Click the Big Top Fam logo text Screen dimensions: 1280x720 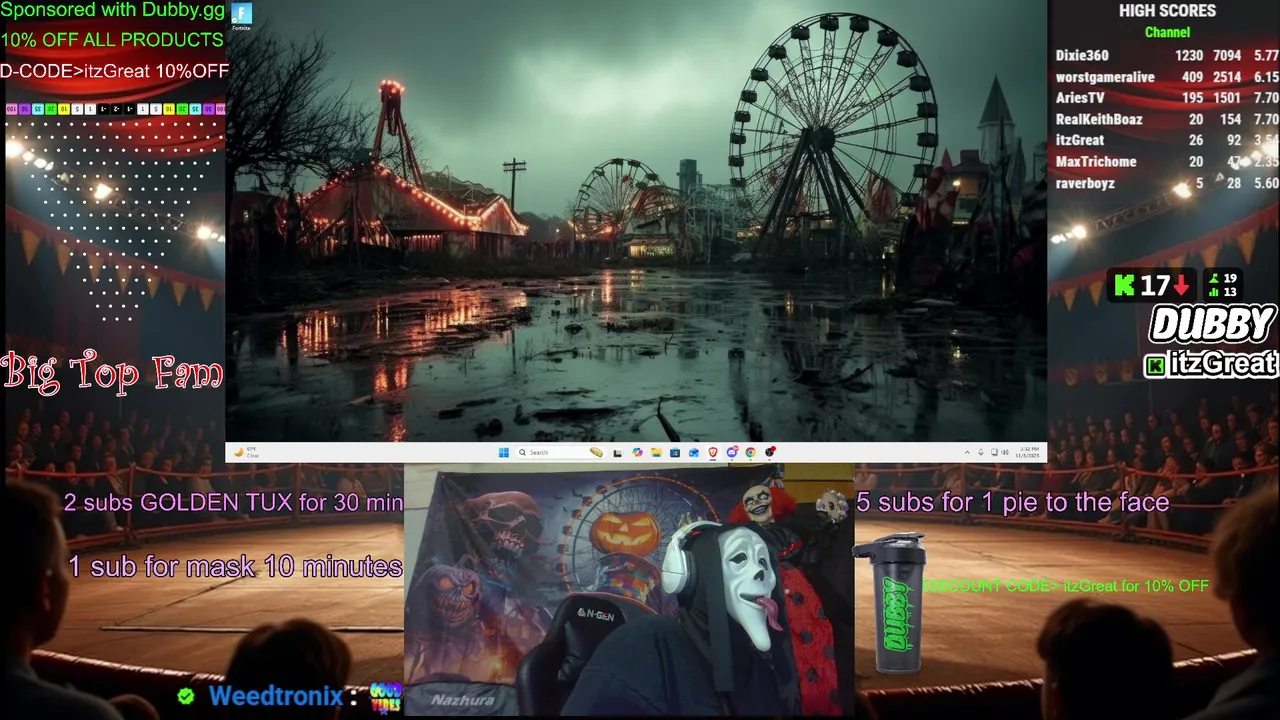pyautogui.click(x=112, y=372)
